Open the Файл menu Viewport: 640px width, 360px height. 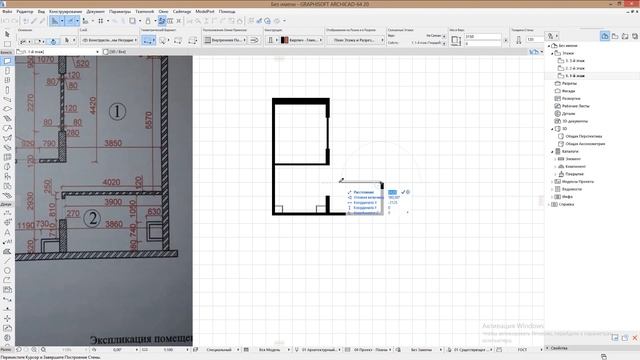pyautogui.click(x=7, y=11)
